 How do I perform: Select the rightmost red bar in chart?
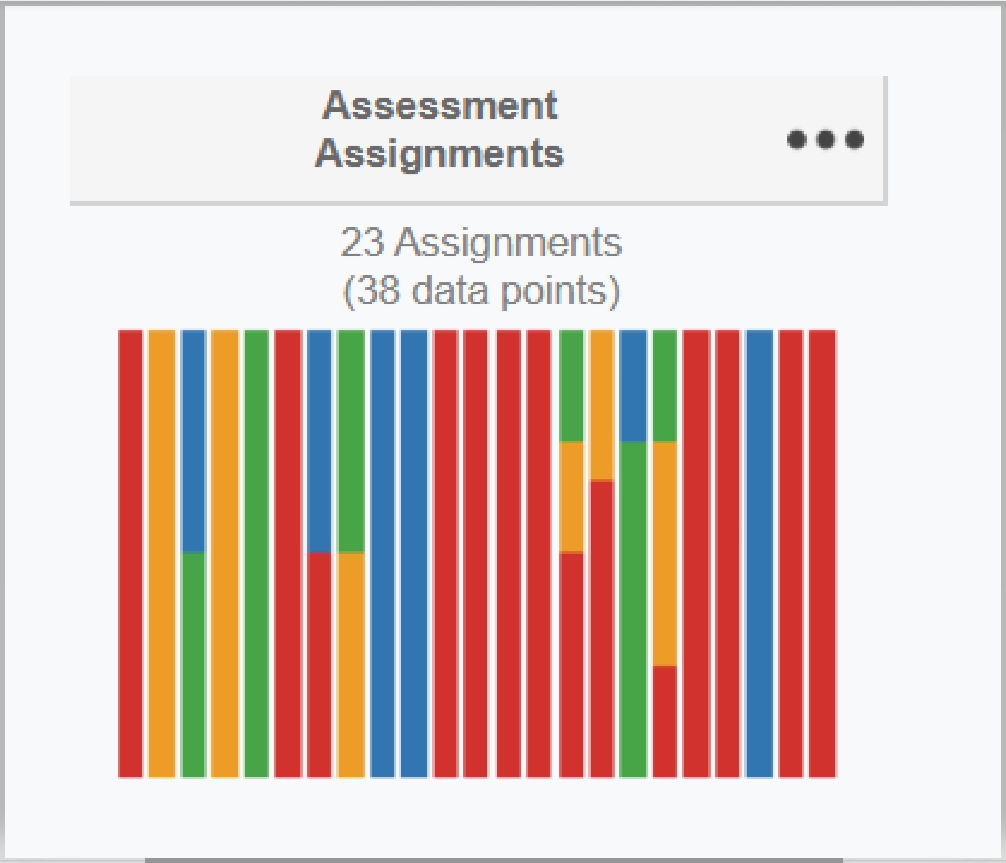point(822,553)
